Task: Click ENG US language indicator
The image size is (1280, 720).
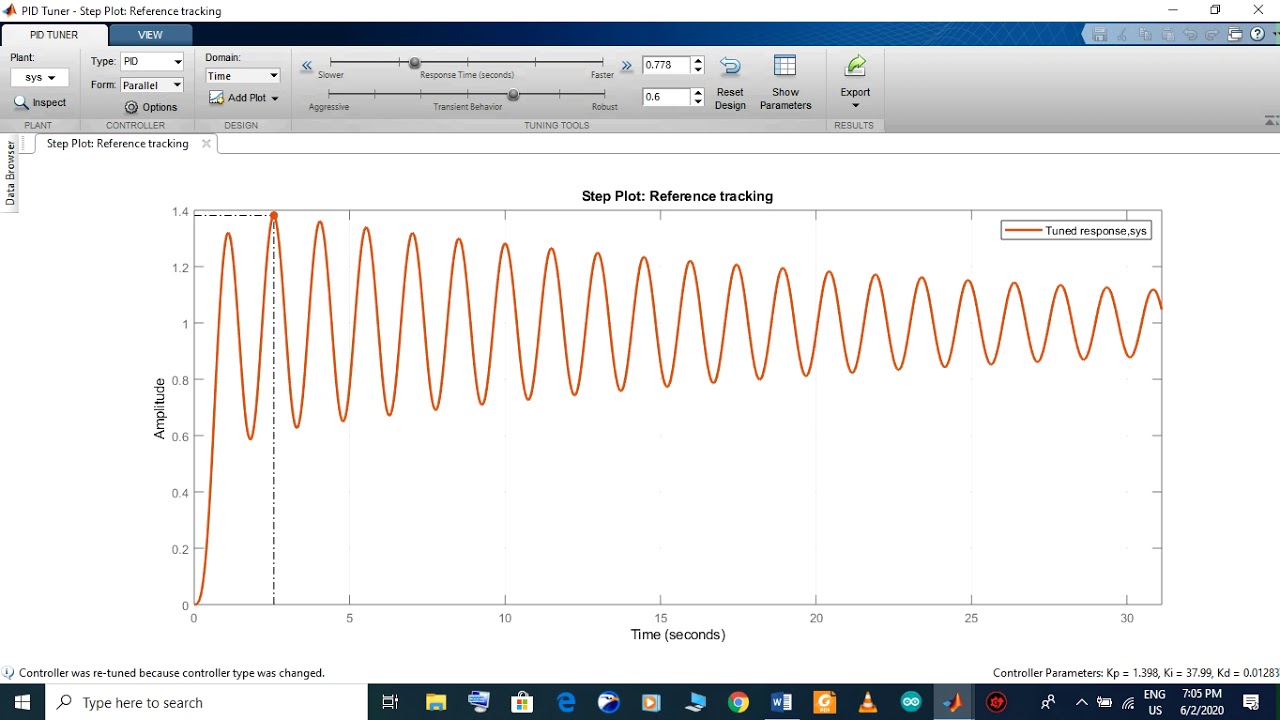Action: coord(1154,702)
